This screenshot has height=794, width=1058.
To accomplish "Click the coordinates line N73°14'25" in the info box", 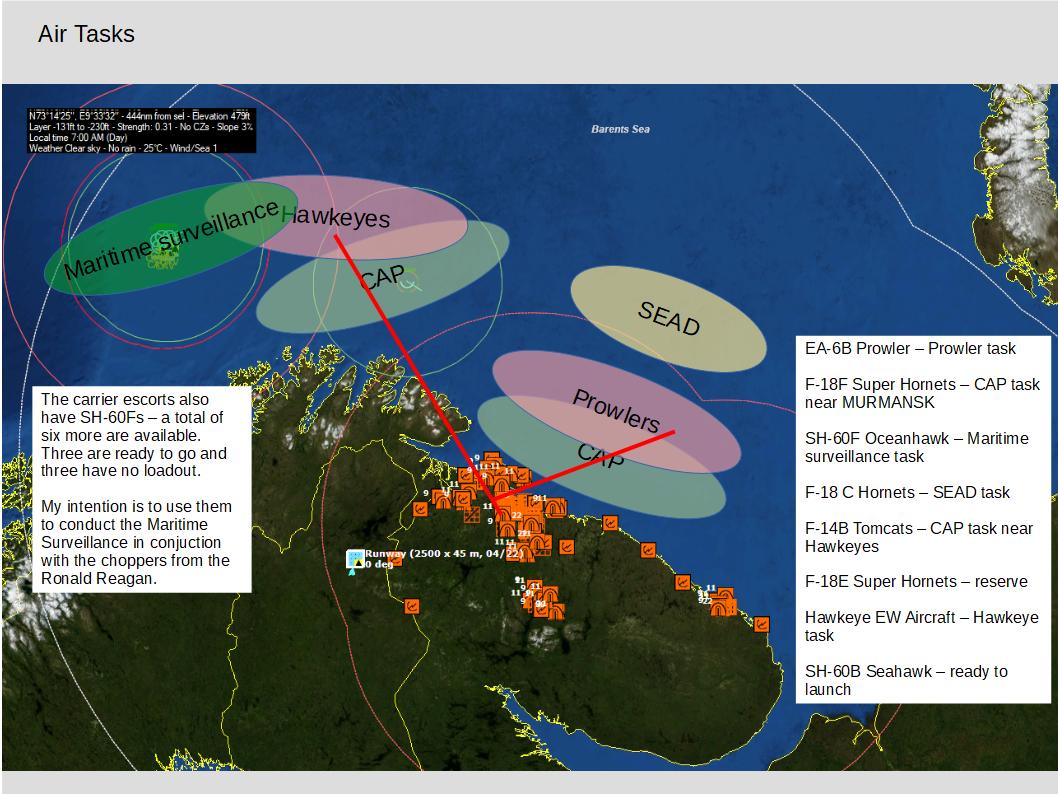I will coord(140,116).
